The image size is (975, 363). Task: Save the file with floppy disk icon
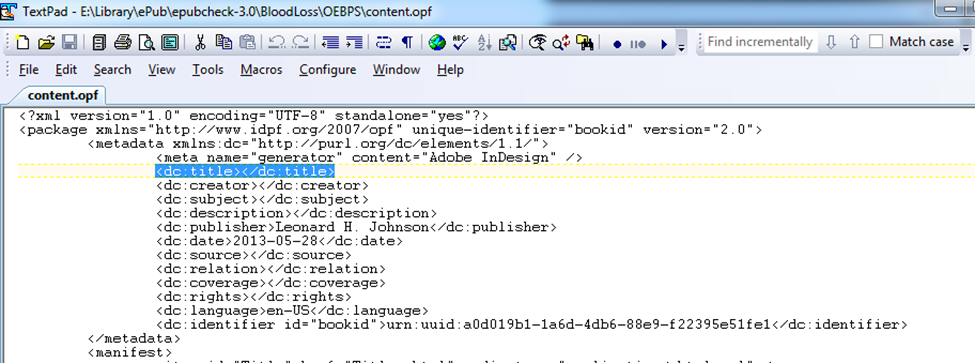tap(70, 42)
